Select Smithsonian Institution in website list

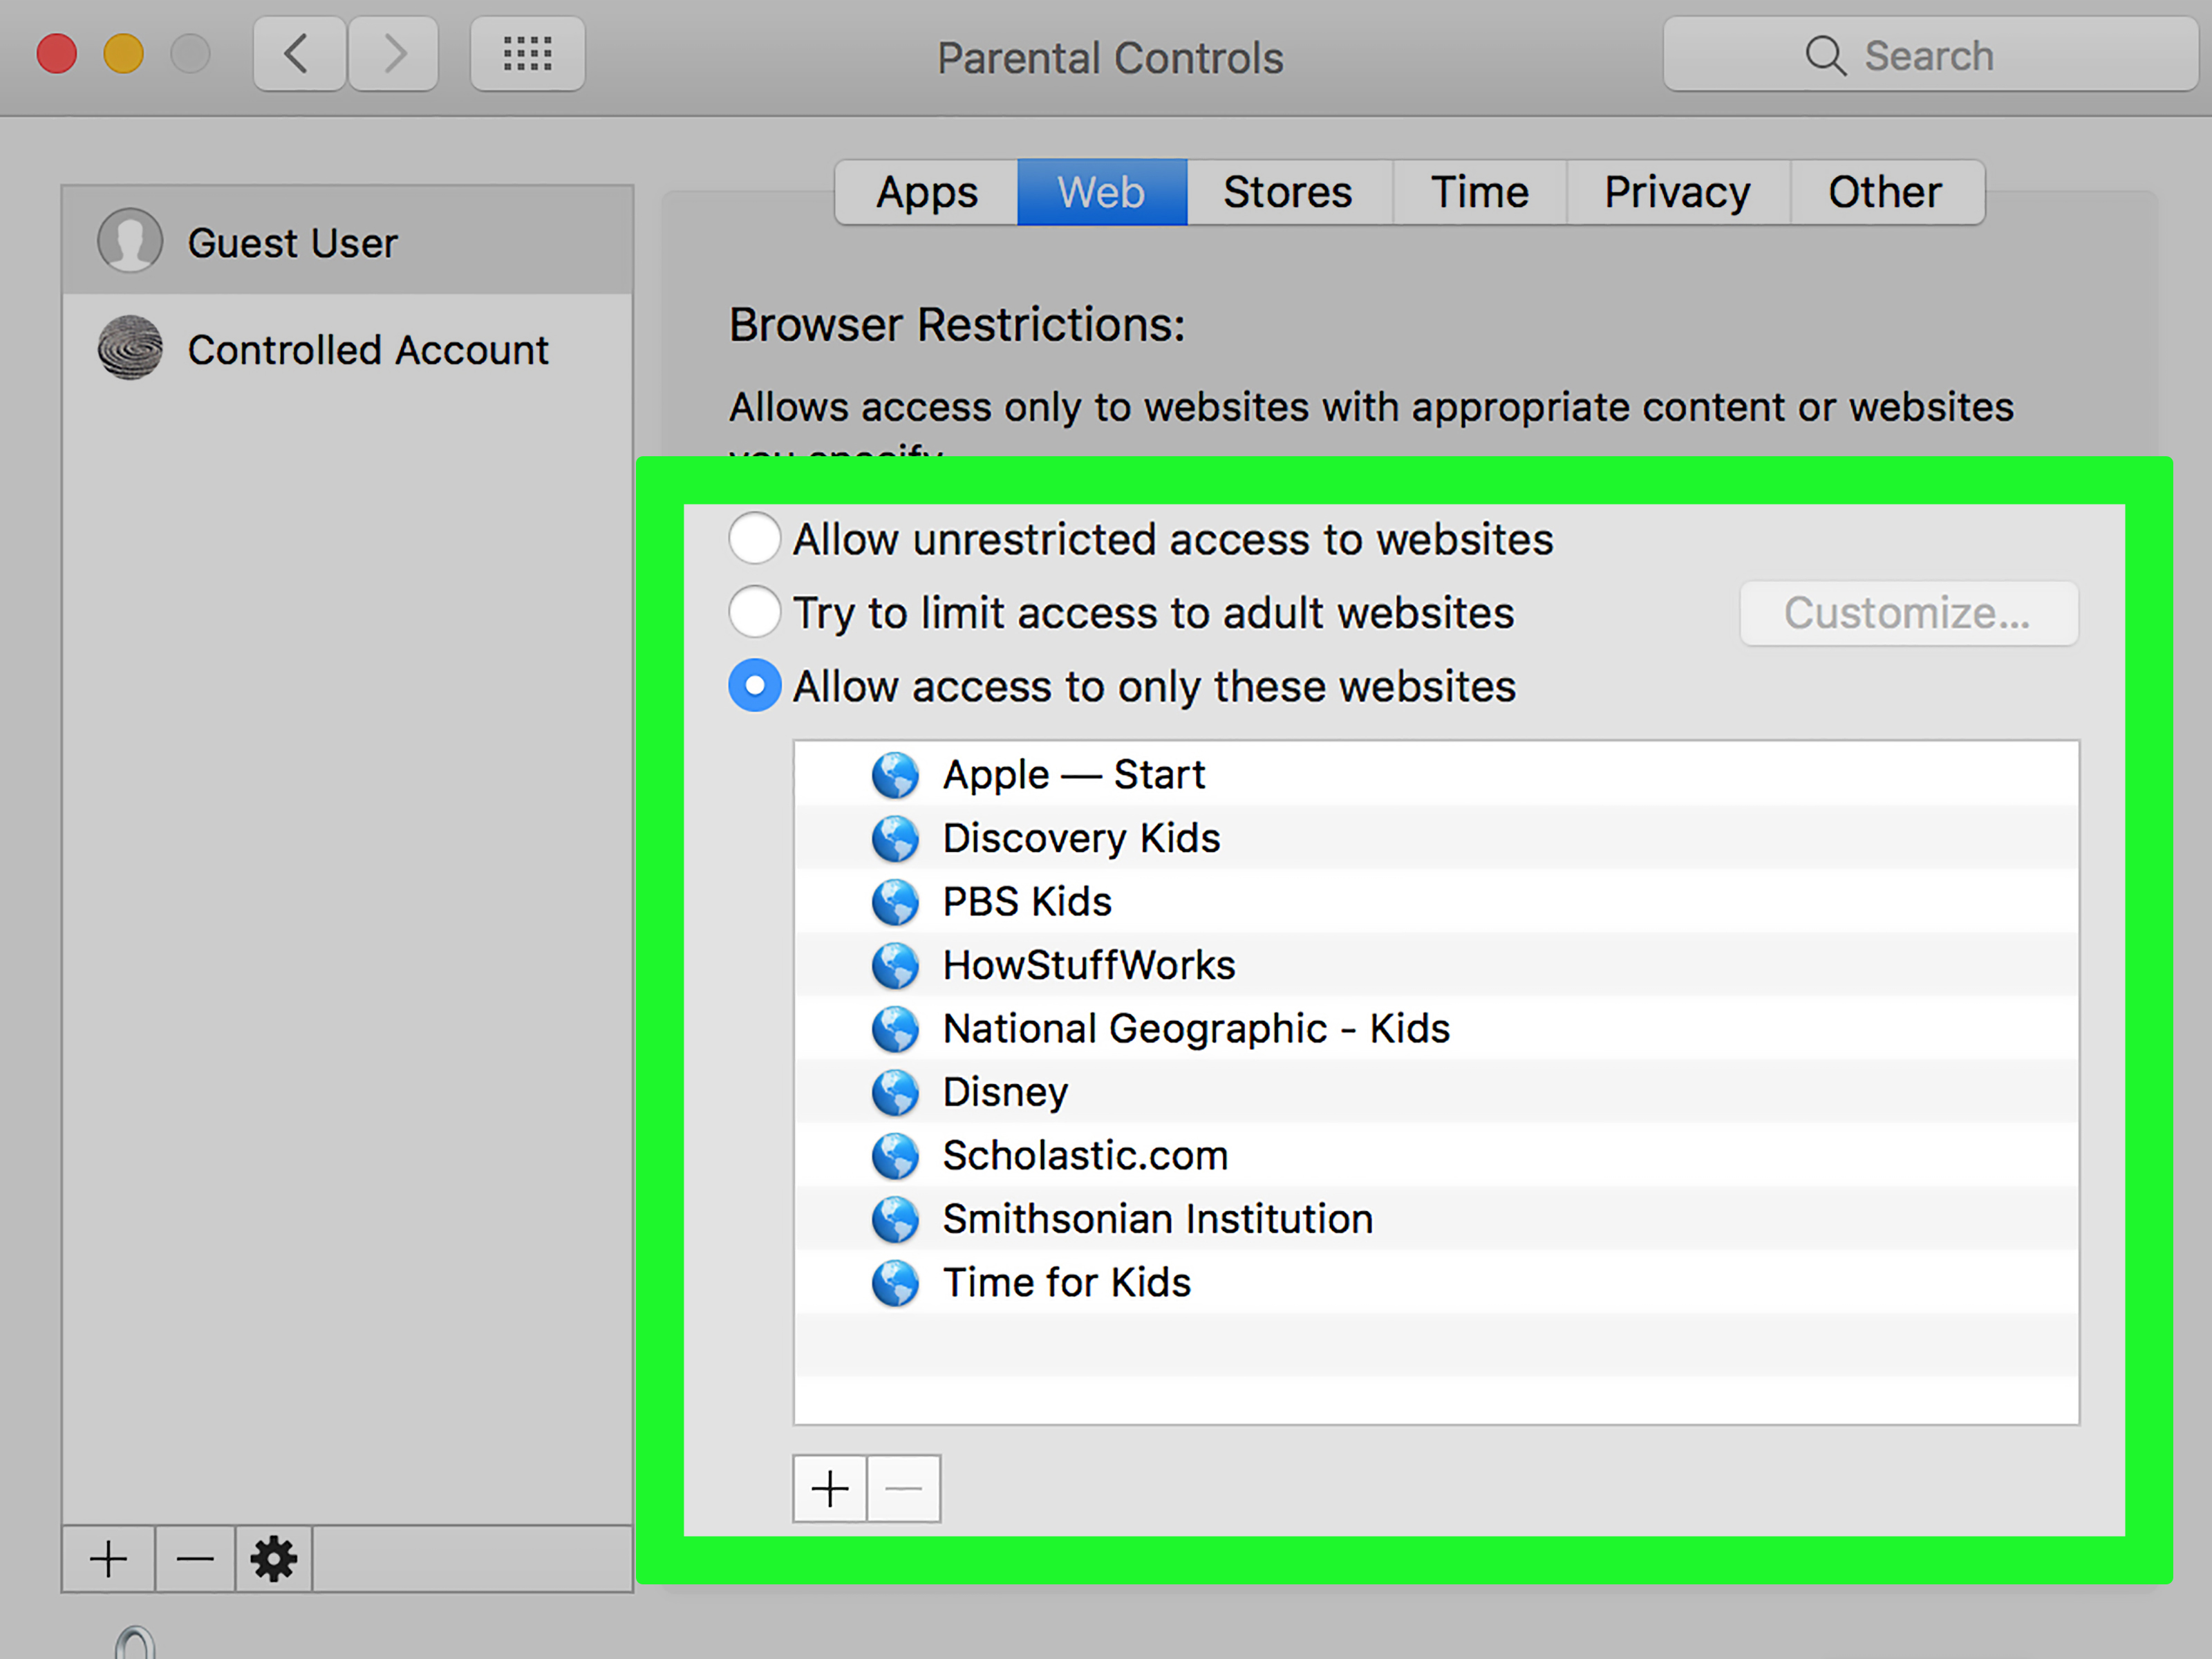1436,1219
